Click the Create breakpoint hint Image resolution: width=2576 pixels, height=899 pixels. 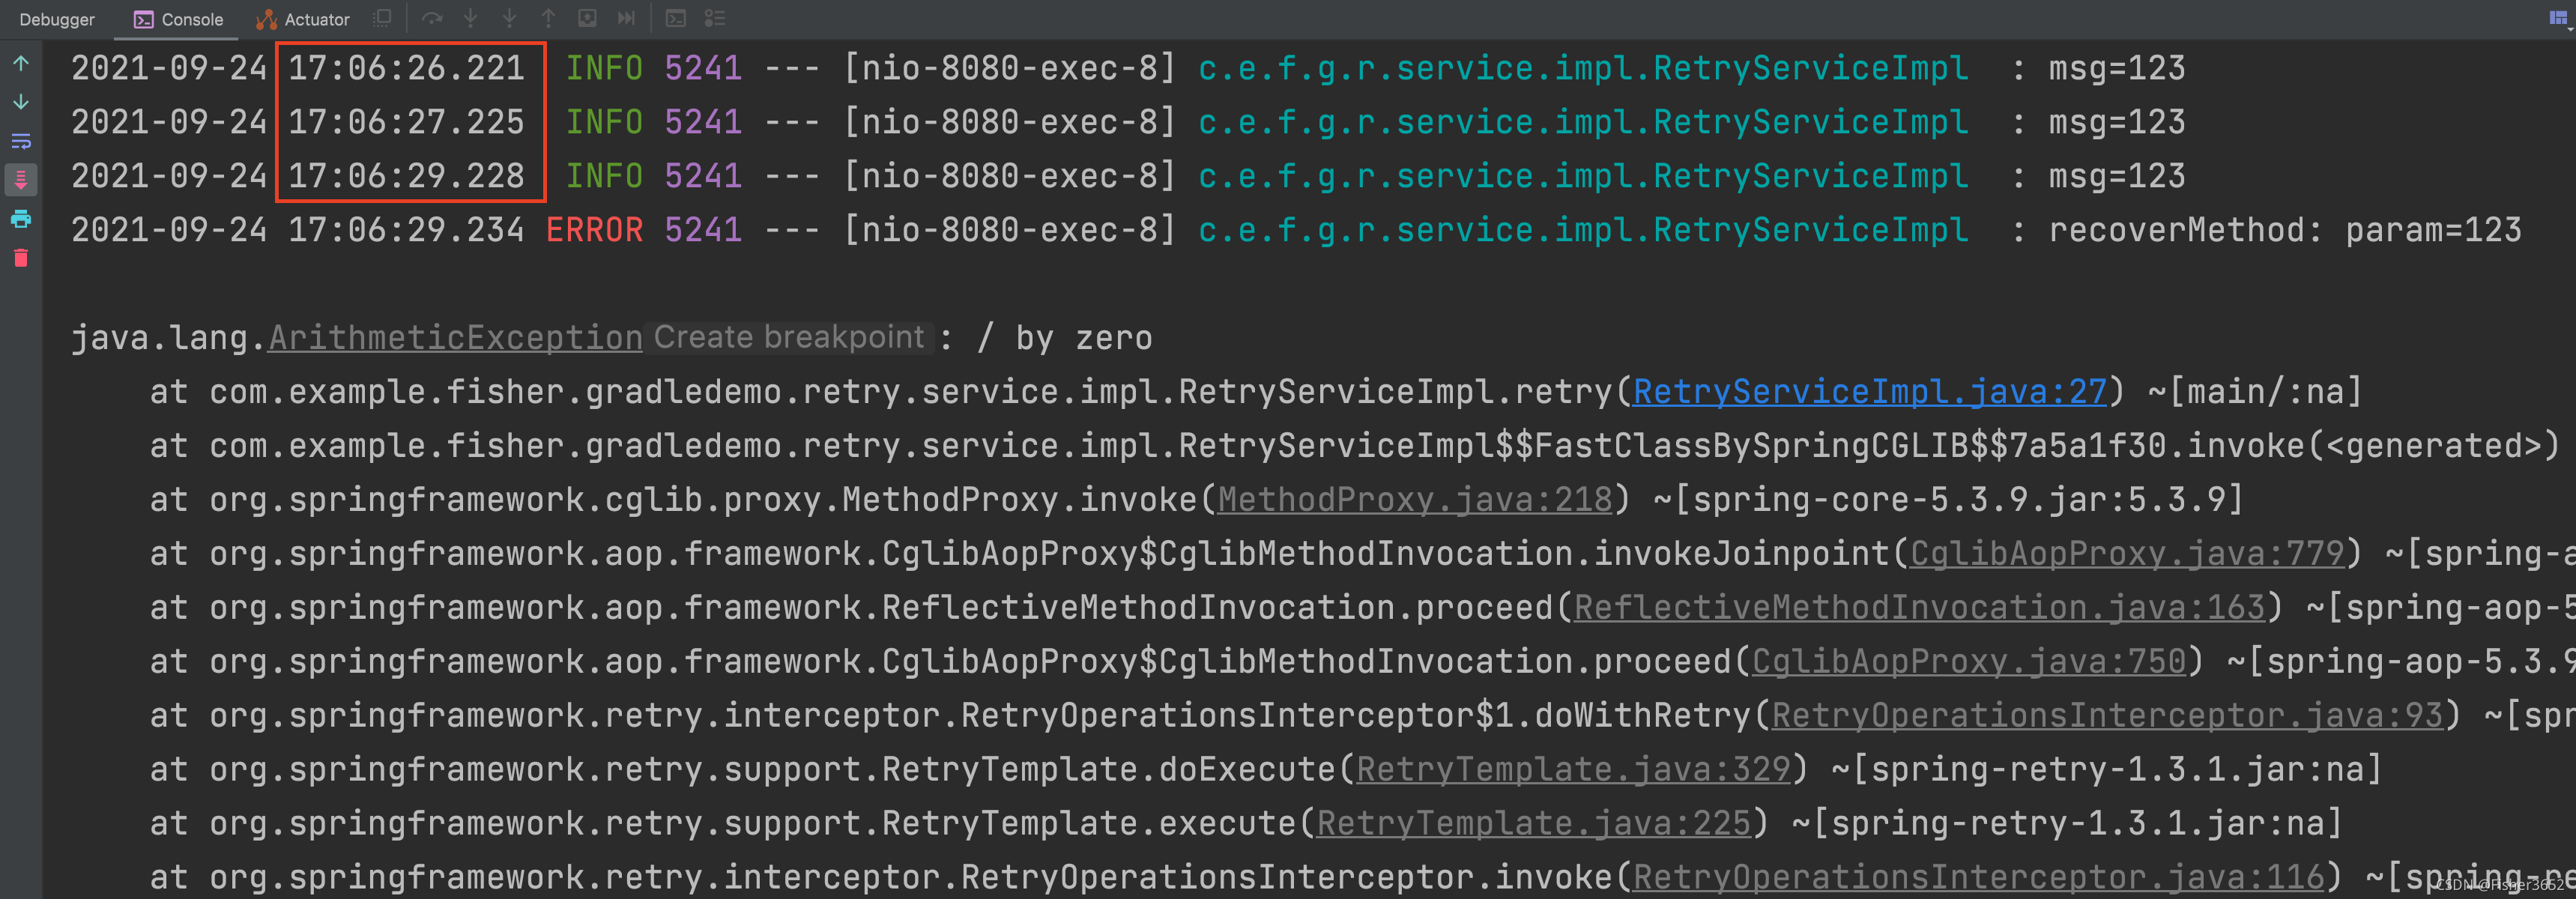coord(789,337)
